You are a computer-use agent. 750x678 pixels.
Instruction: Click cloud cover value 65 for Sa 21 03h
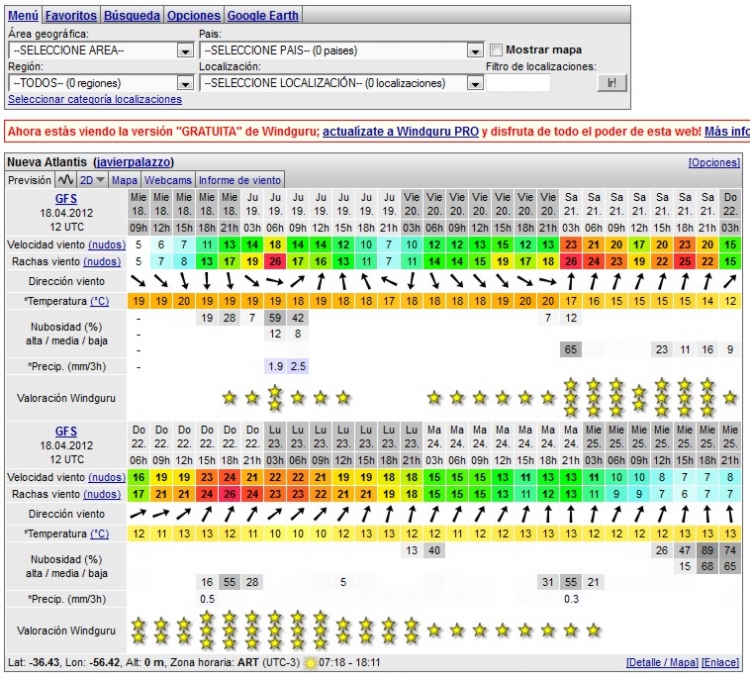571,350
